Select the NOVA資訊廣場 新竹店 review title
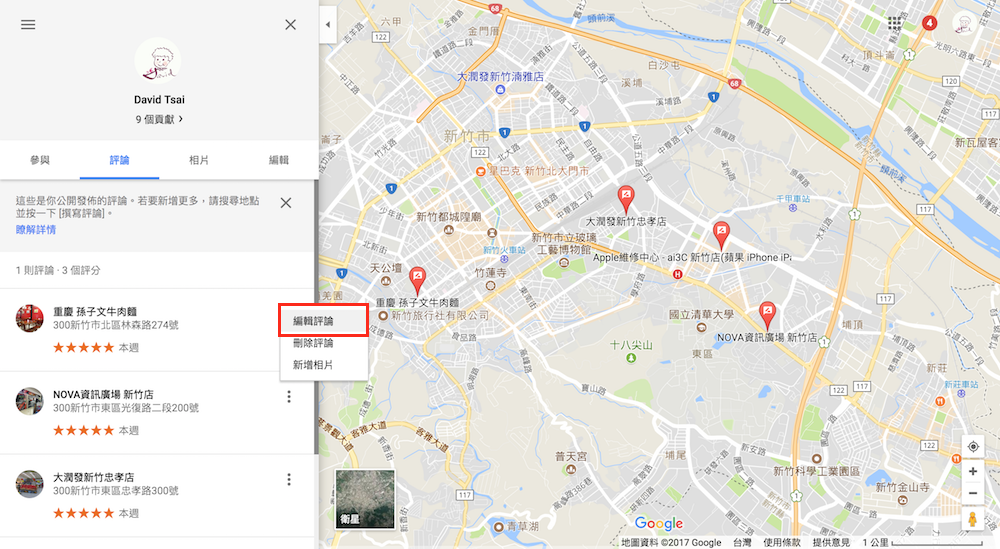This screenshot has width=1000, height=549. point(103,395)
